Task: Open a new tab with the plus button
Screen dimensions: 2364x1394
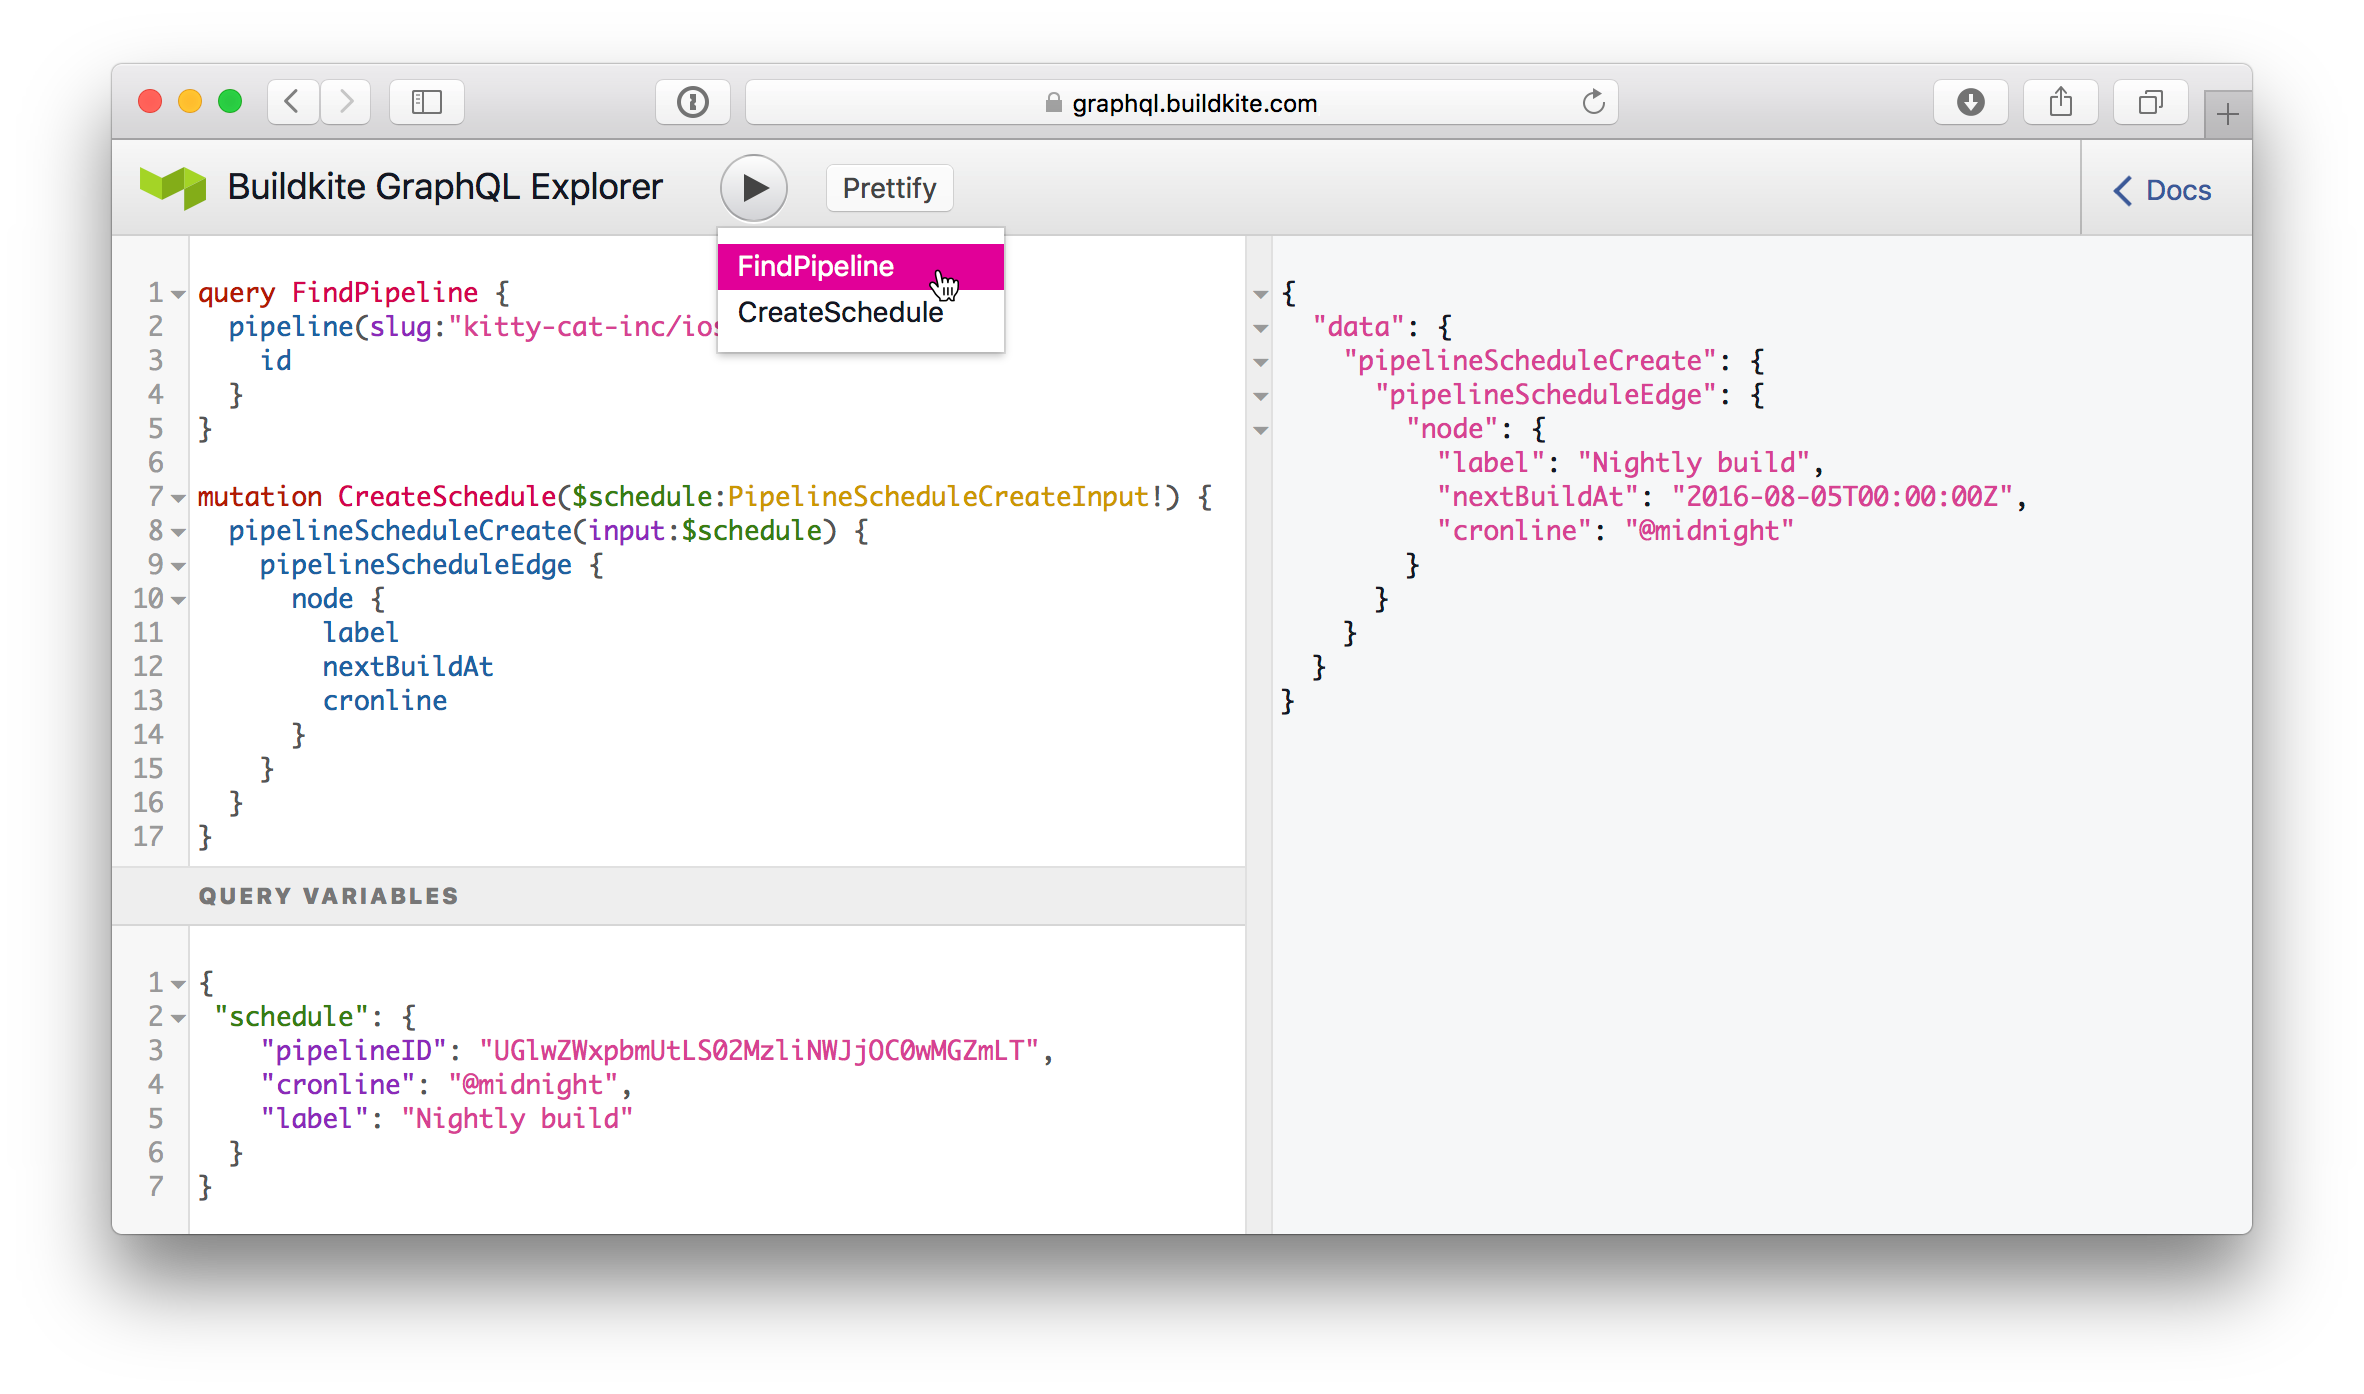Action: click(x=2228, y=115)
